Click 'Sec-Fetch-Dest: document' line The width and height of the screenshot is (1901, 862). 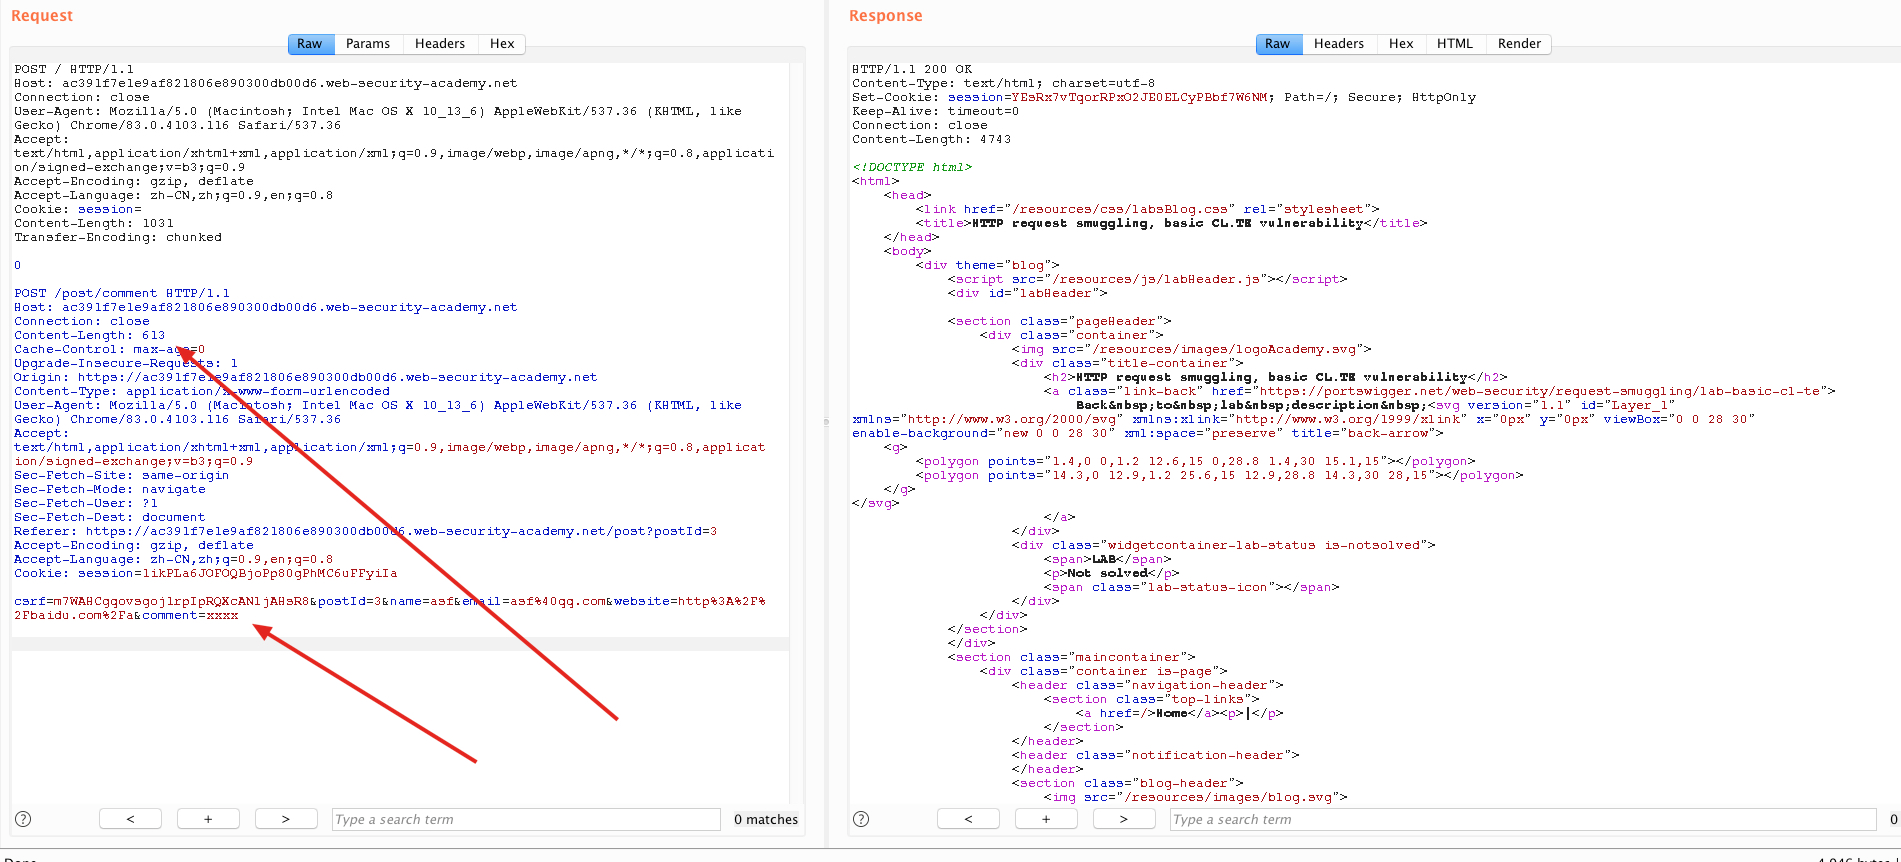[110, 518]
